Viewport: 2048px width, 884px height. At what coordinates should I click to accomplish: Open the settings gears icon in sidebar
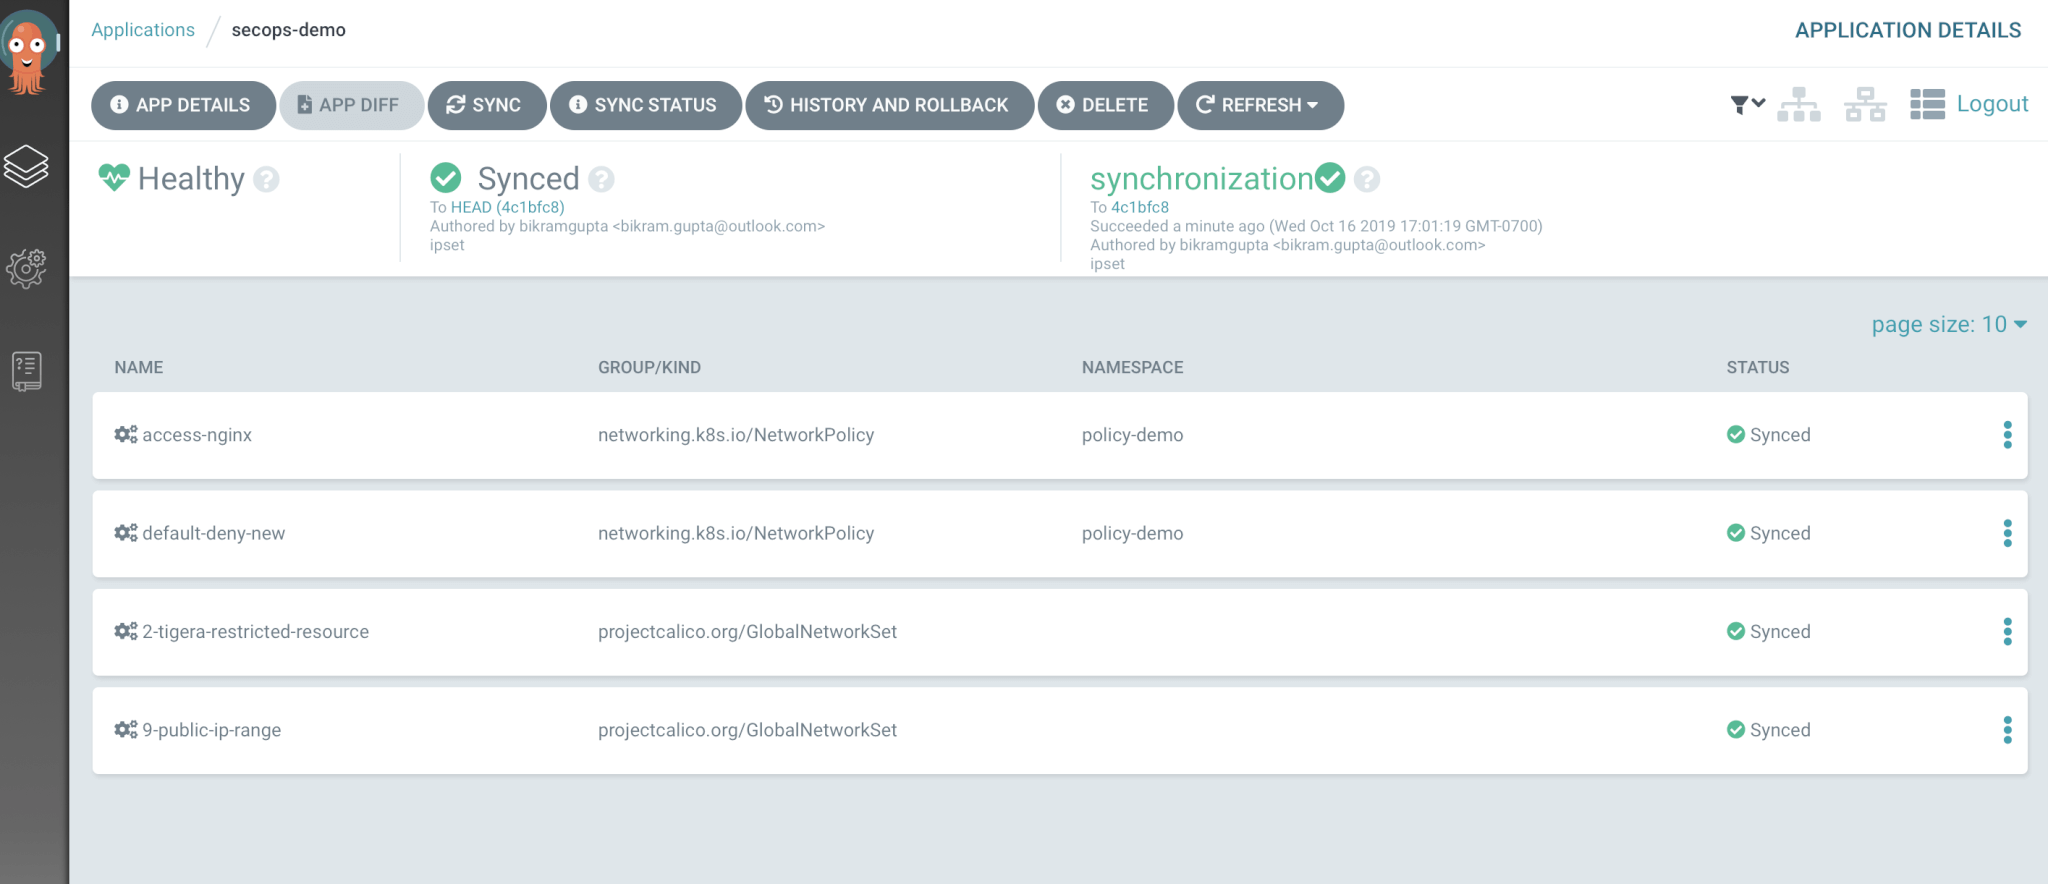click(26, 268)
